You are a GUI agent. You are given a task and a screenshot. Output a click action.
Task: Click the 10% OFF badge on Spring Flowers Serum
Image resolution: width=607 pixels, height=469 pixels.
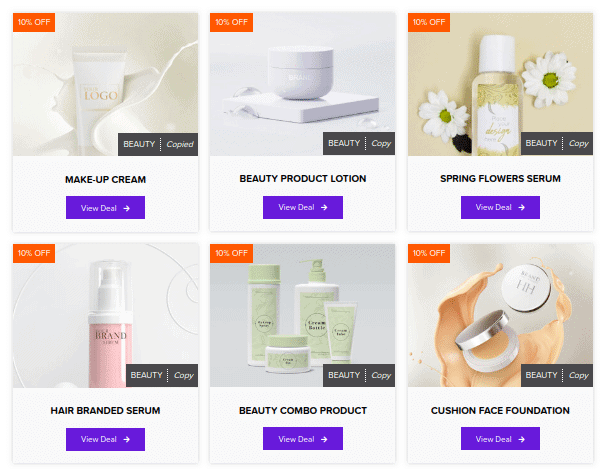tap(429, 22)
